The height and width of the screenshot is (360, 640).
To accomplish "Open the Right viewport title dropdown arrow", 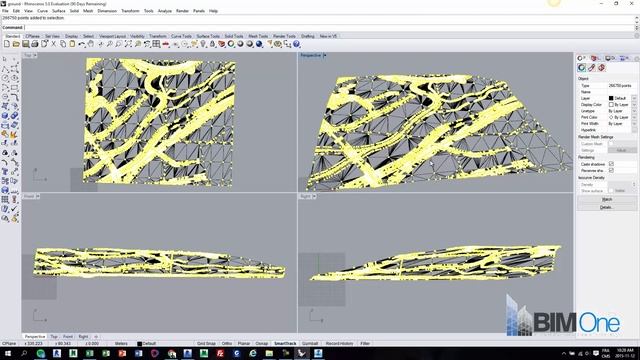I will [314, 196].
